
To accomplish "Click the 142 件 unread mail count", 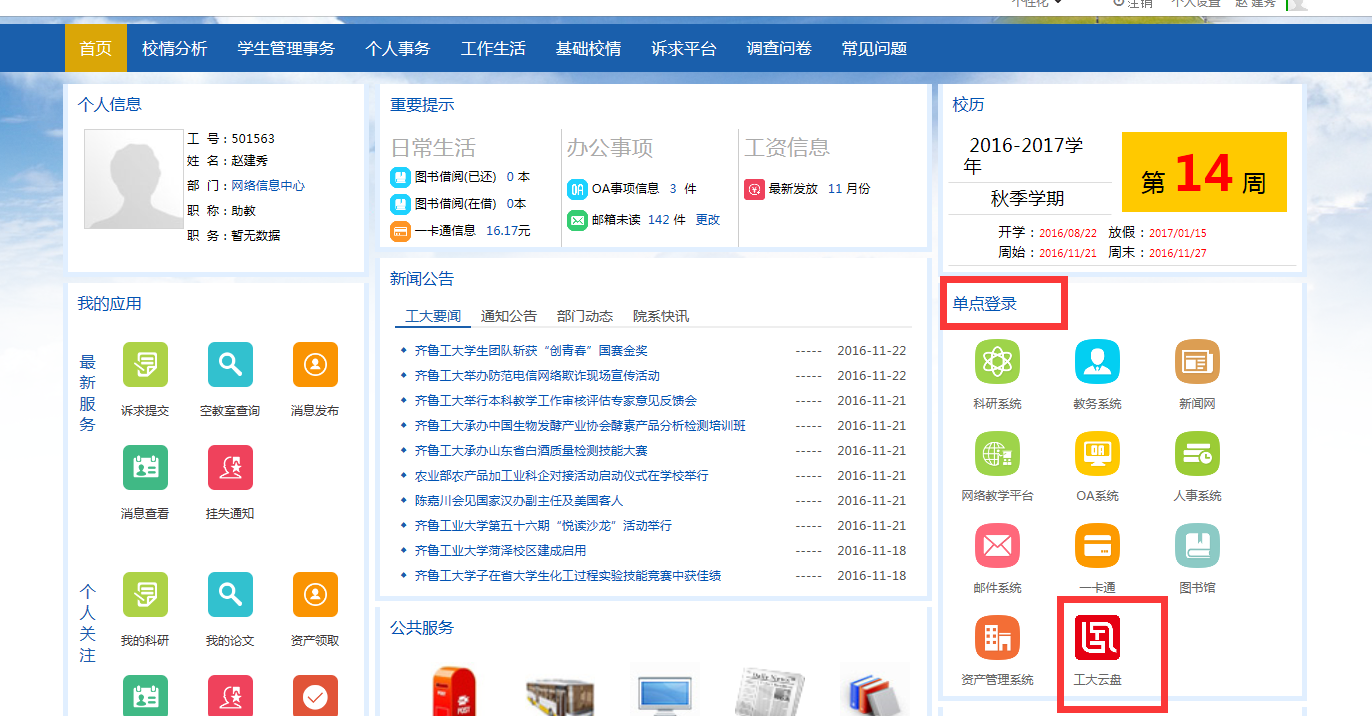I will pyautogui.click(x=666, y=220).
